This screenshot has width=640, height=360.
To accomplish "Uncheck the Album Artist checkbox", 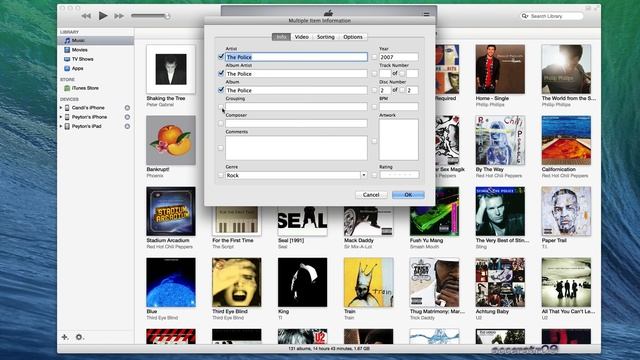I will click(x=221, y=73).
